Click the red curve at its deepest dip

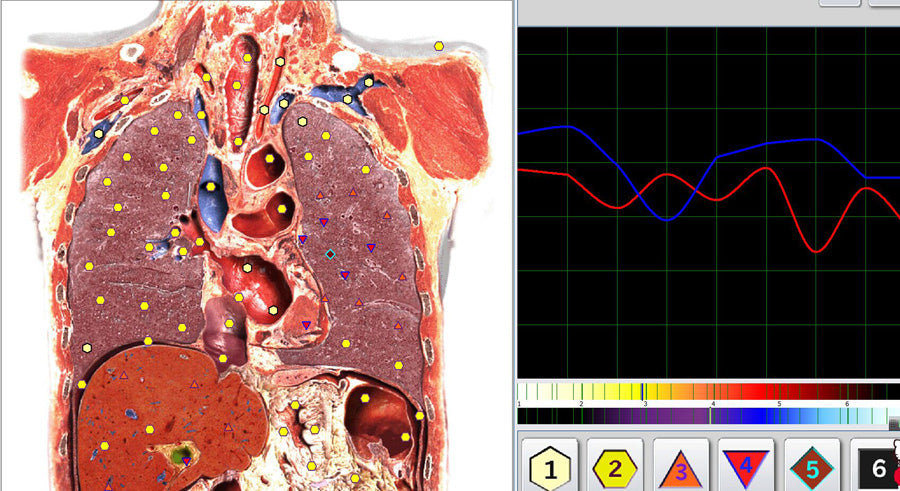[817, 251]
